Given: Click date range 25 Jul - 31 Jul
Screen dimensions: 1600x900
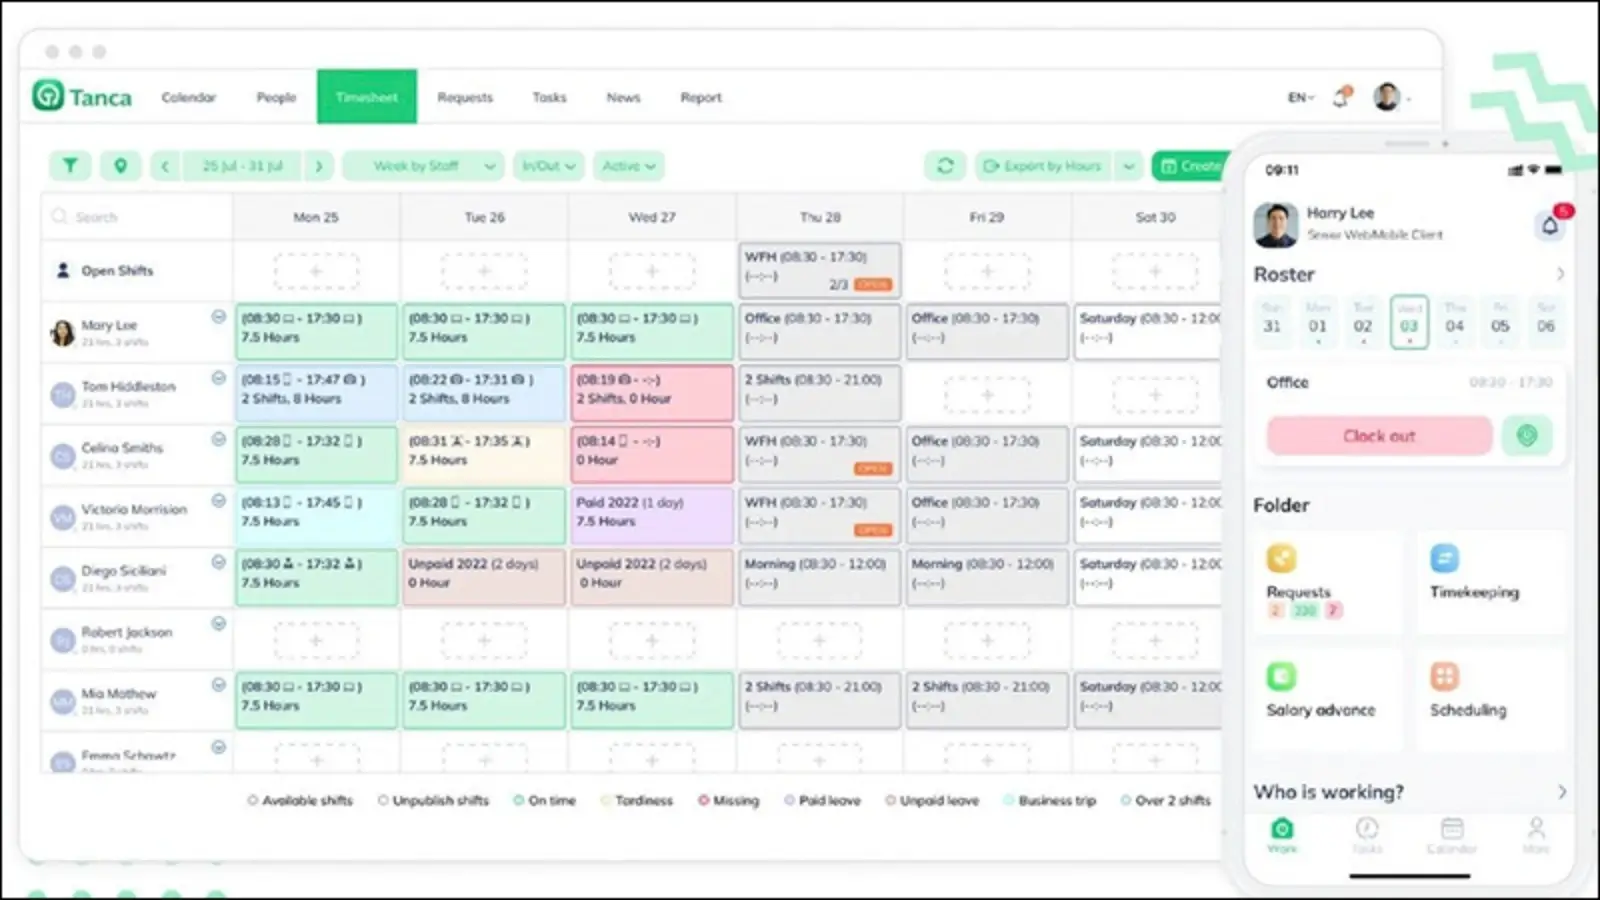Looking at the screenshot, I should 242,166.
